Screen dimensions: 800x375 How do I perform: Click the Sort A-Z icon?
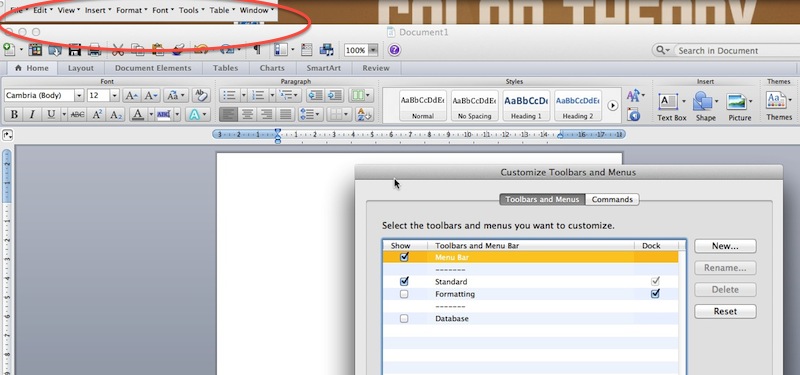[364, 114]
